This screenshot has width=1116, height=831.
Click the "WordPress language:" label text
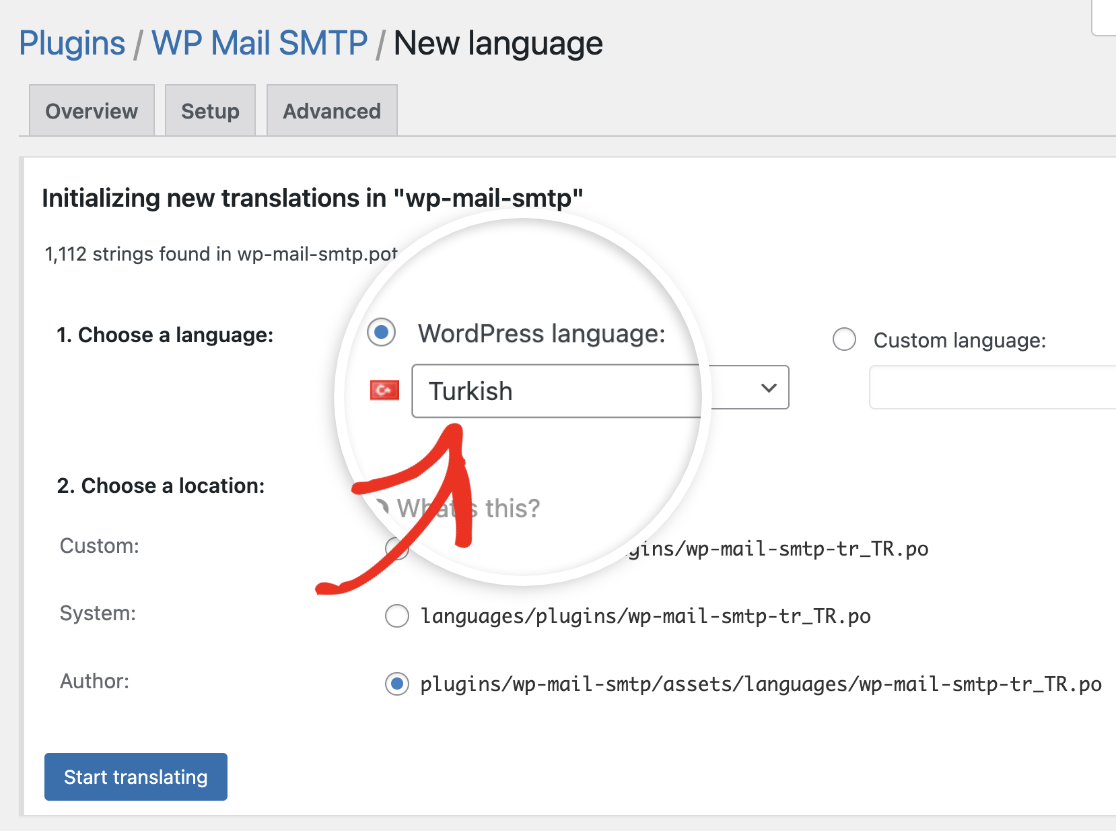pyautogui.click(x=542, y=333)
